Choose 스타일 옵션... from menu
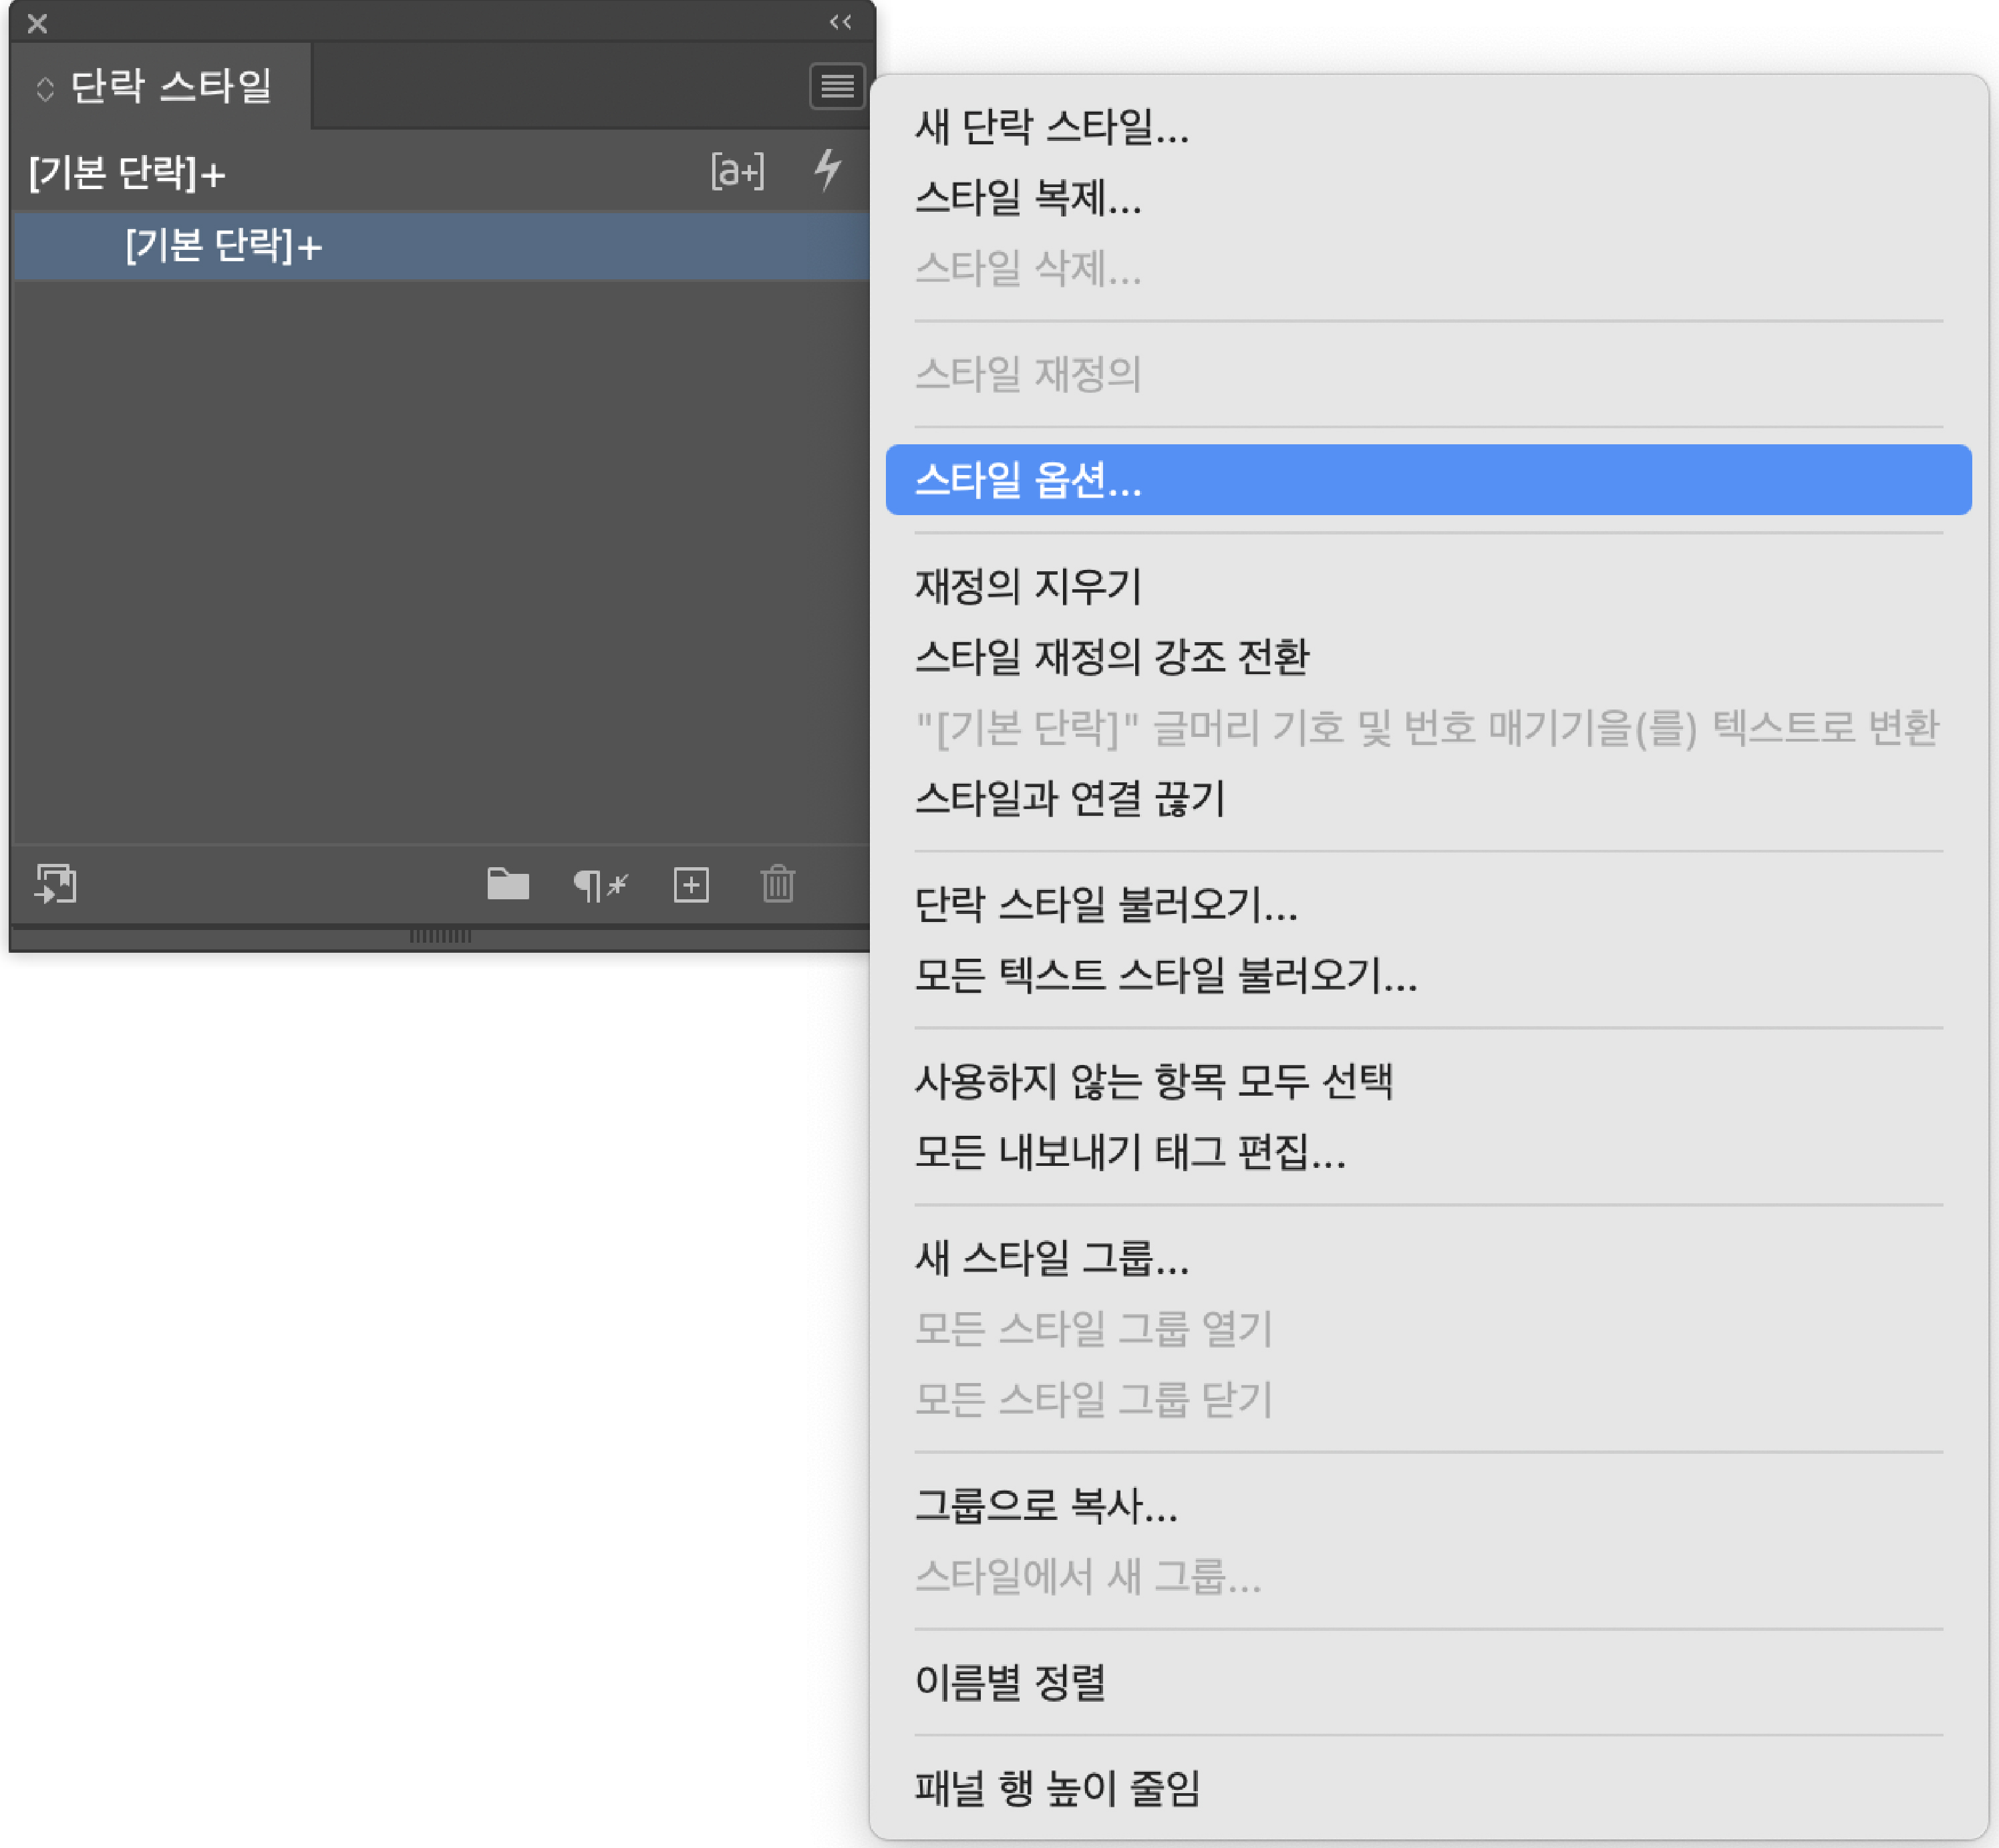This screenshot has height=1848, width=1999. pyautogui.click(x=1028, y=480)
